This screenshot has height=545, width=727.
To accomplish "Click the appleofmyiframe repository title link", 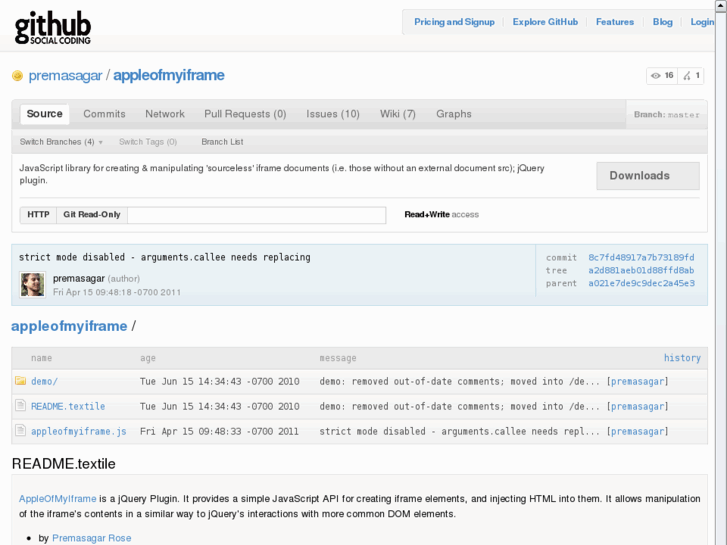I will (169, 76).
